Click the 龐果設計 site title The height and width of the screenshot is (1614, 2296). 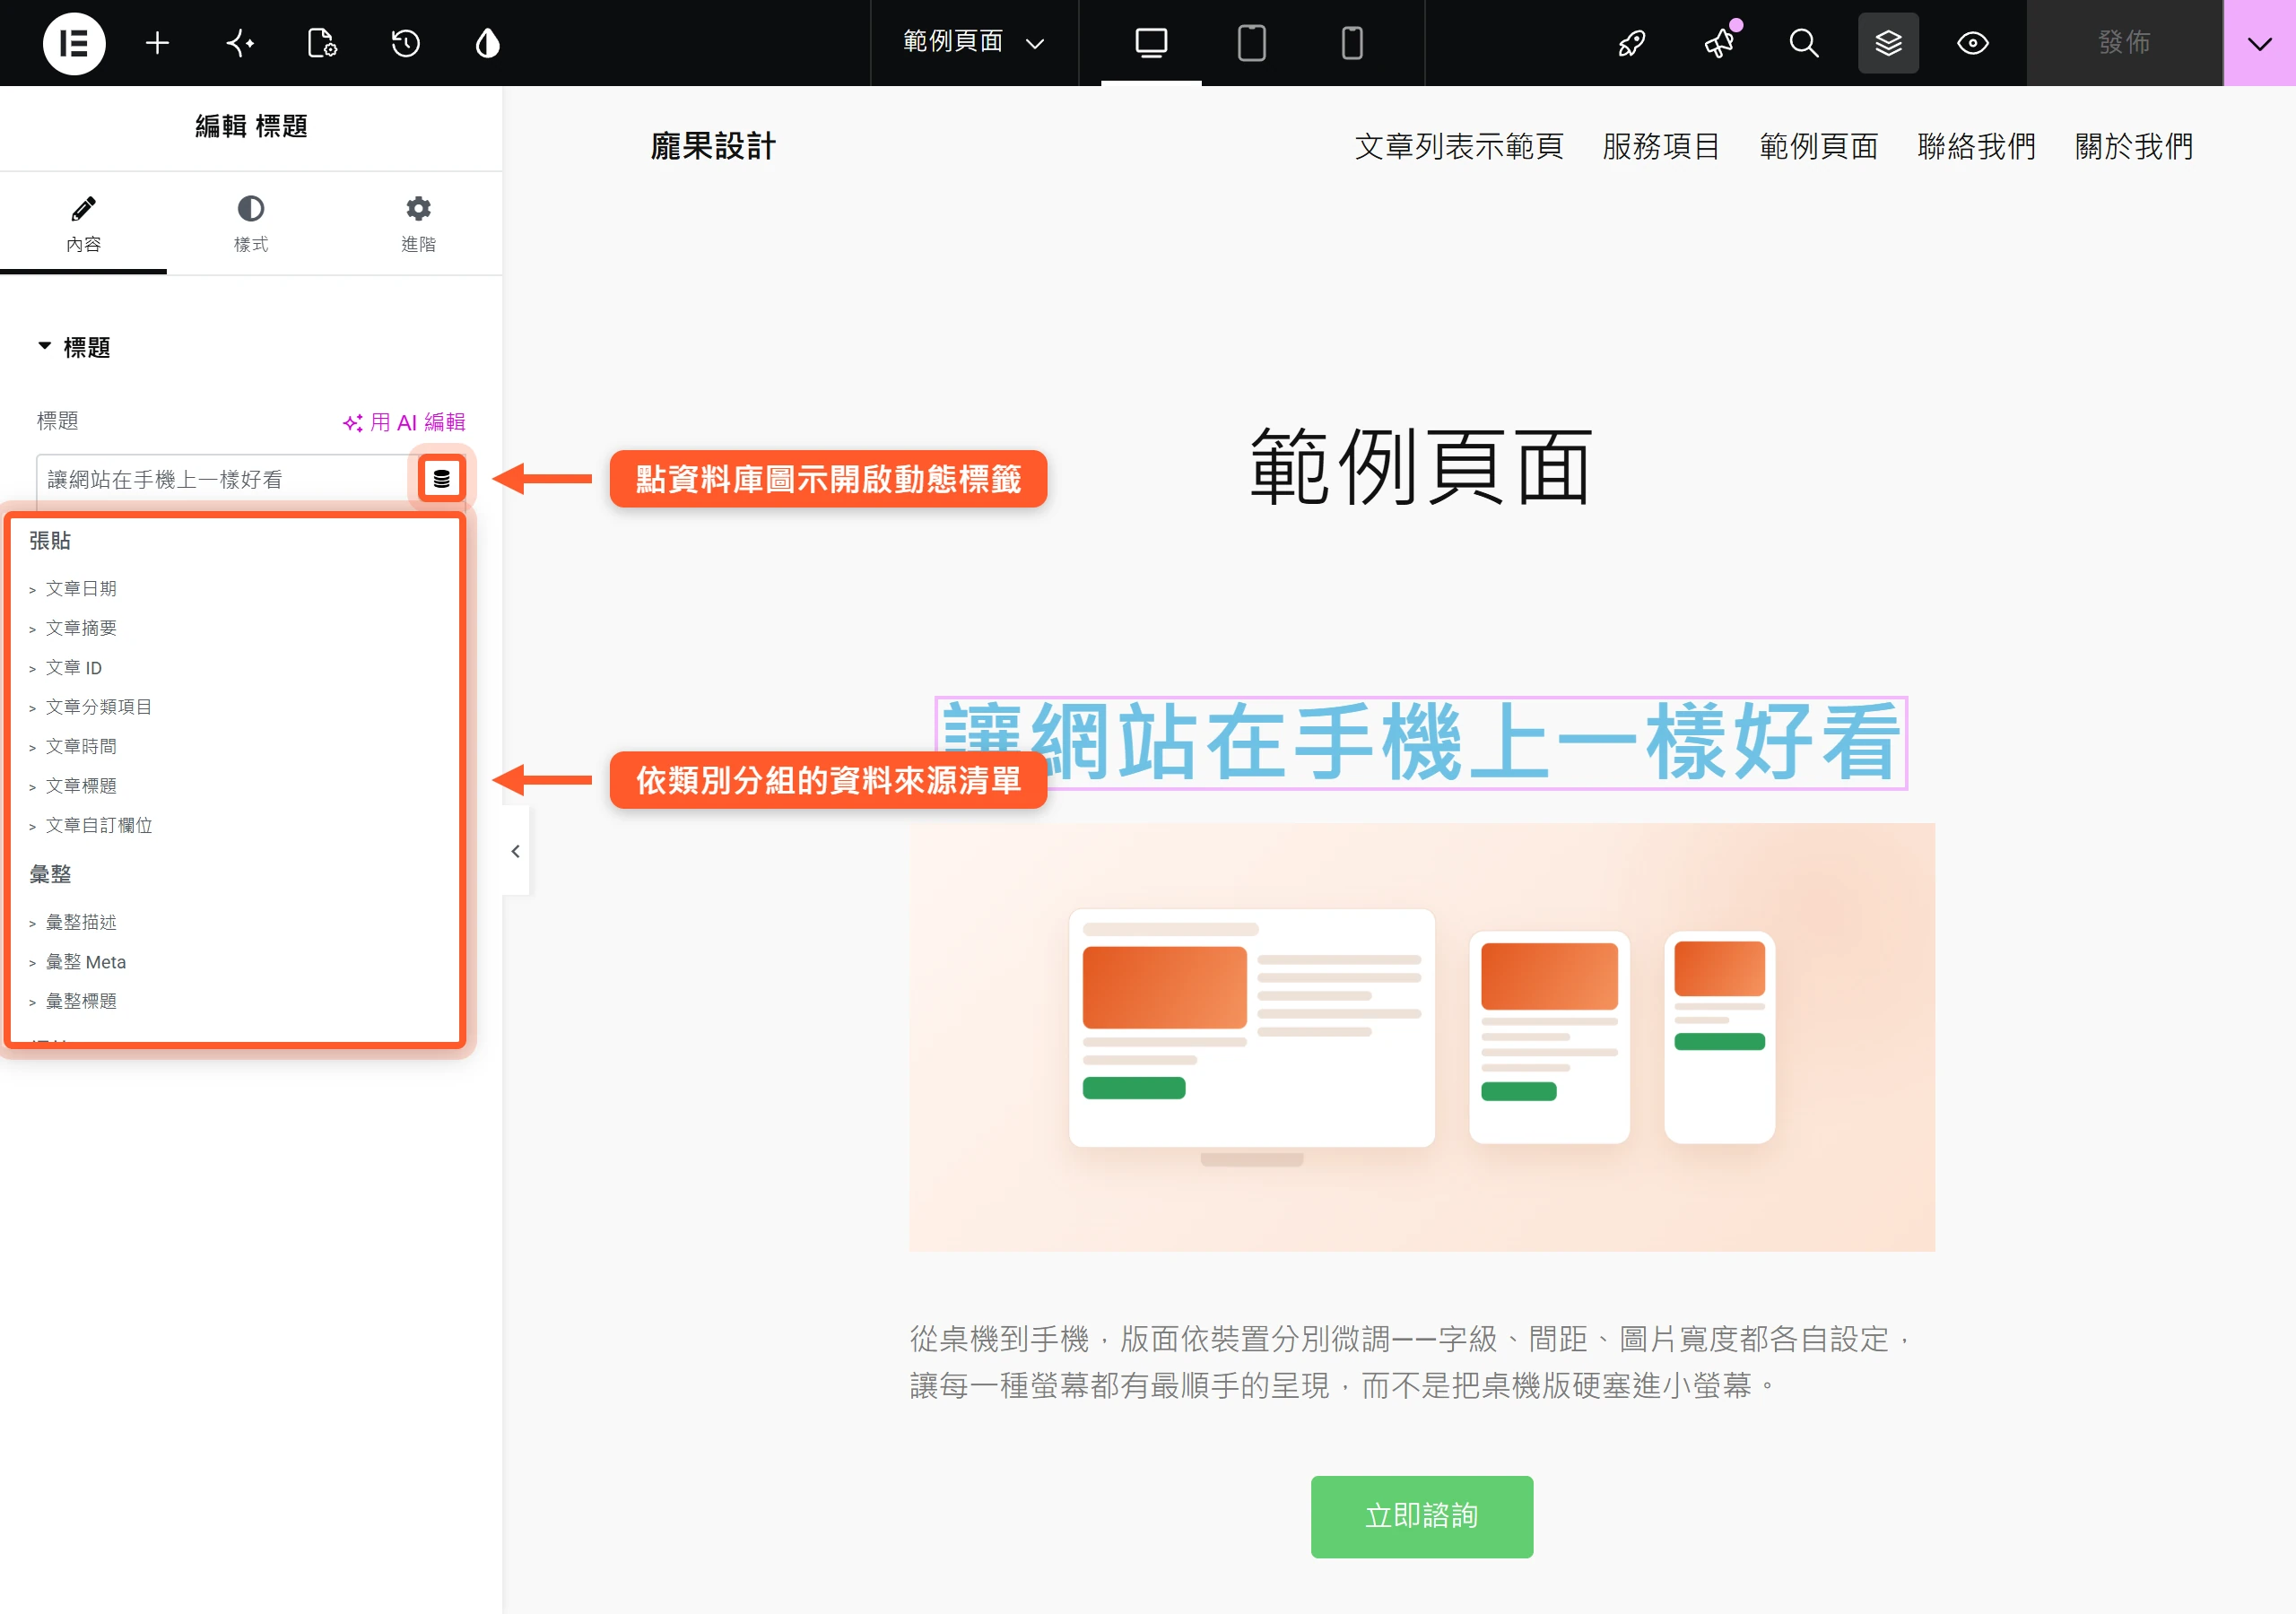click(713, 146)
